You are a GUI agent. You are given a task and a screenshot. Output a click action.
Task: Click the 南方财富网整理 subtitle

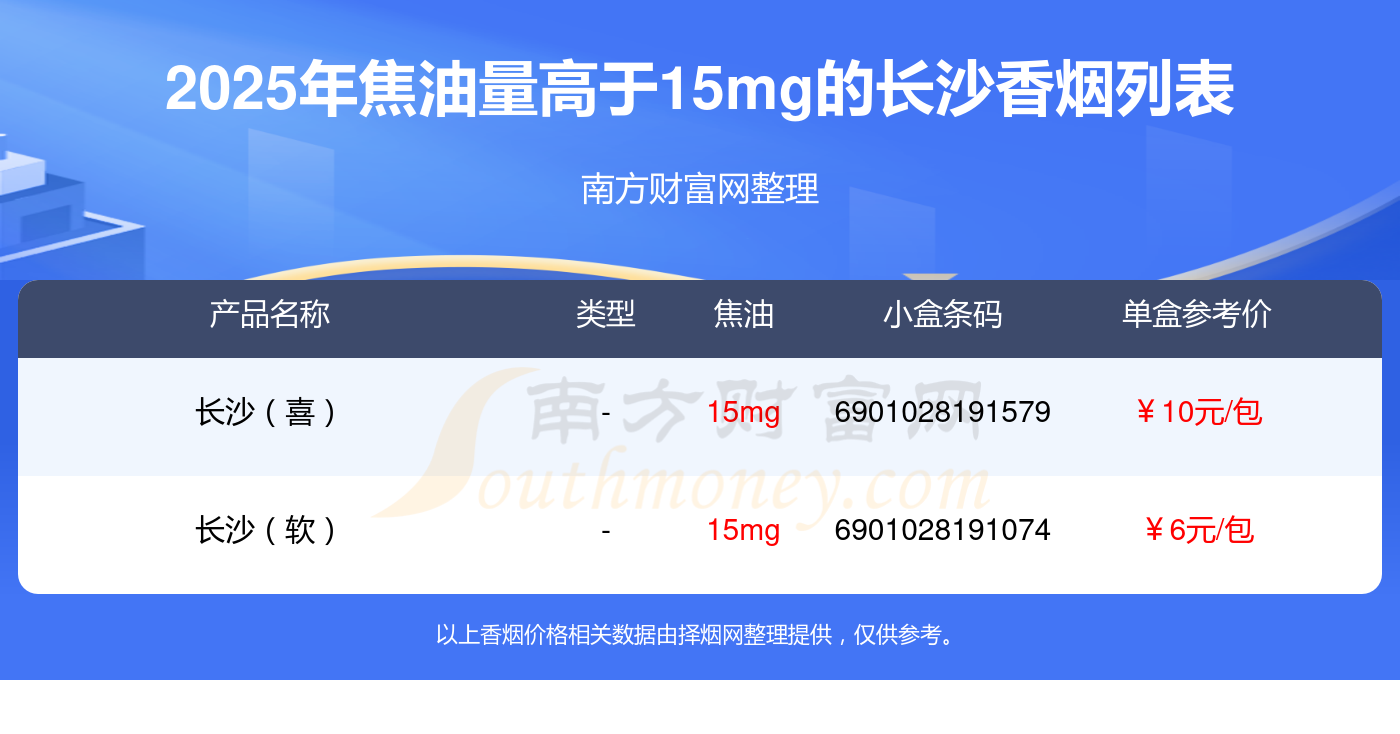(x=700, y=188)
